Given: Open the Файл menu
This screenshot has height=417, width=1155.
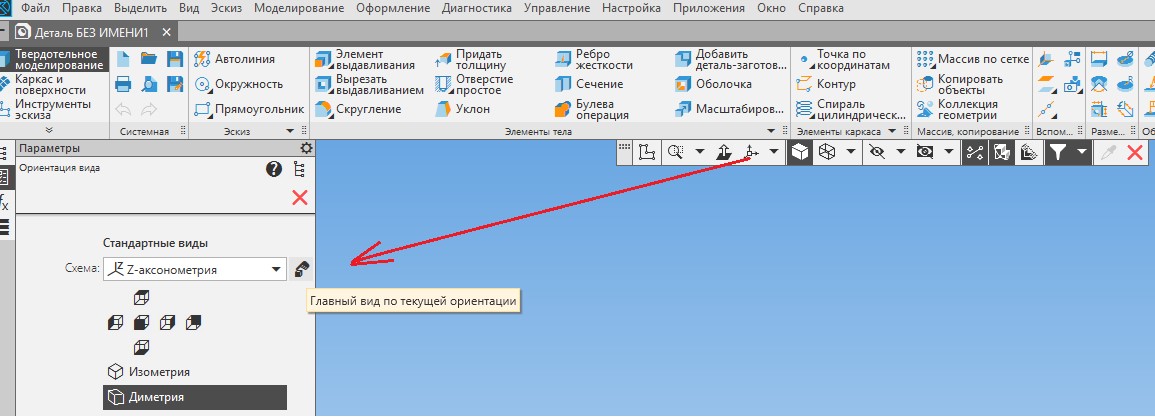Looking at the screenshot, I should point(35,9).
